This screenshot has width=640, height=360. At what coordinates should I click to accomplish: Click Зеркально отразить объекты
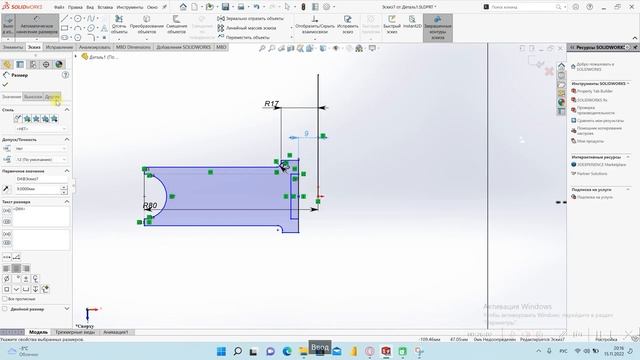click(x=250, y=19)
